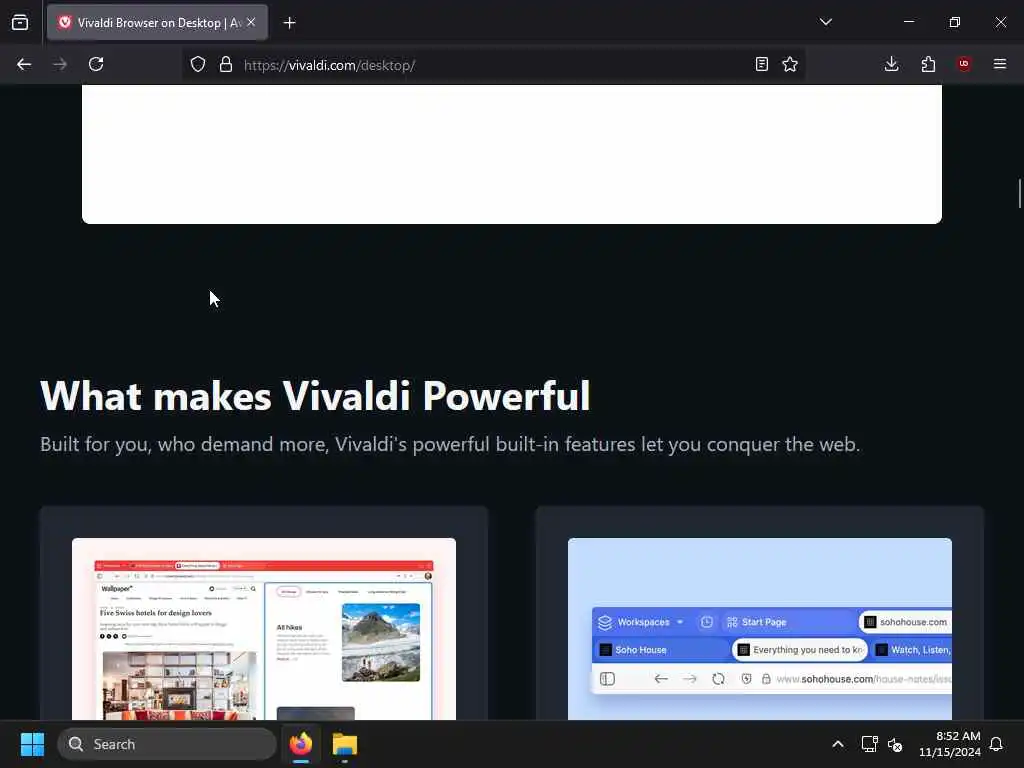Viewport: 1024px width, 768px height.
Task: Bookmark this page with the star
Action: (790, 64)
